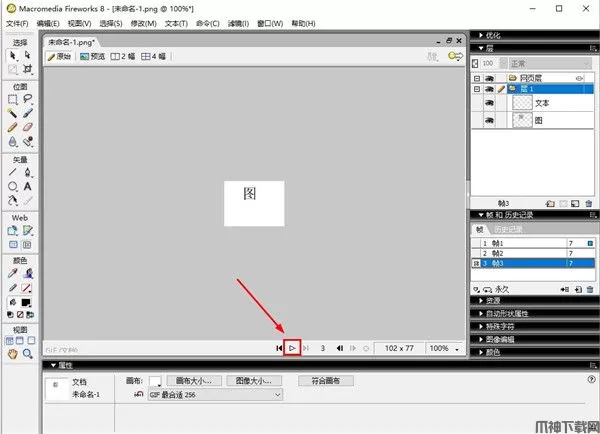Toggle visibility of 层 1 layer
The height and width of the screenshot is (434, 600).
(x=489, y=89)
